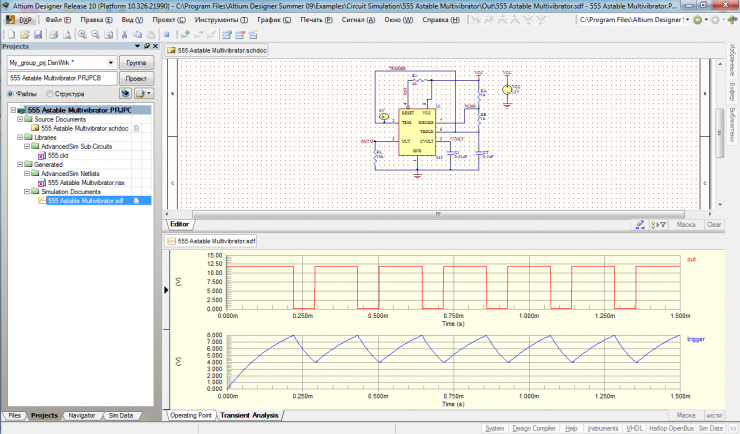The height and width of the screenshot is (434, 740).
Task: Collapse the AdvancedSim Netlists folder
Action: [27, 174]
